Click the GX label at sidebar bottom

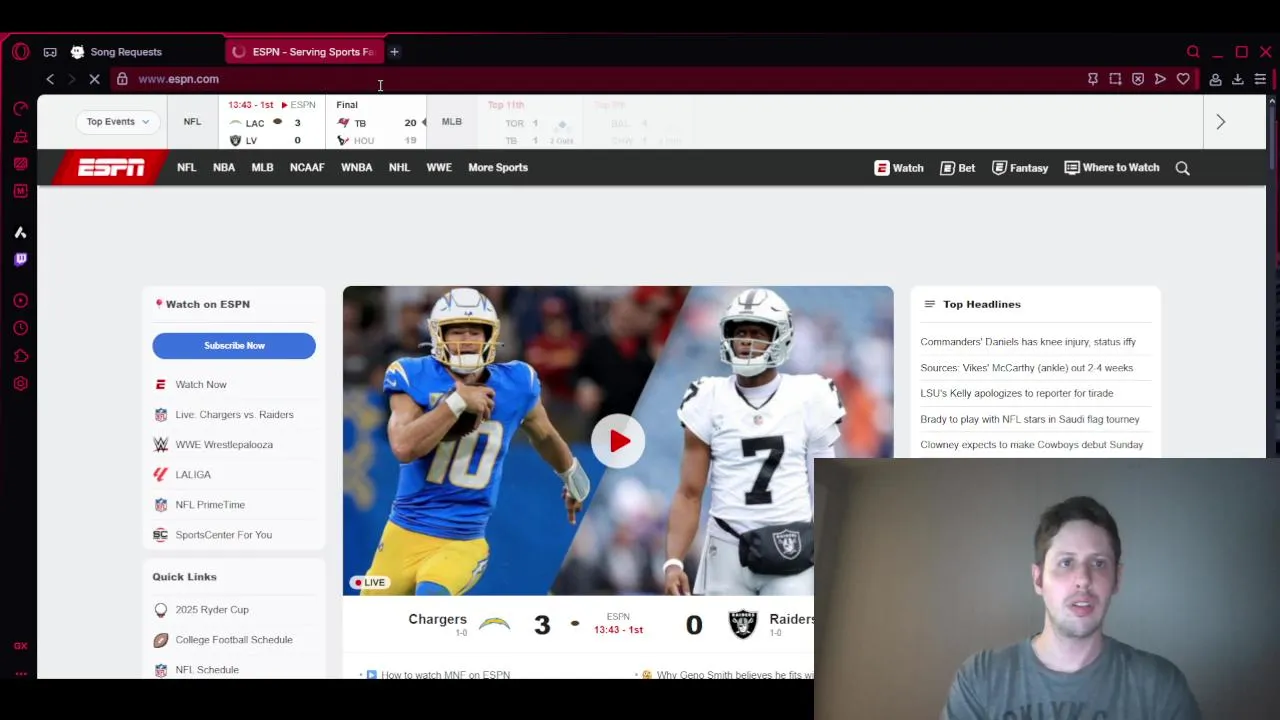click(x=20, y=646)
